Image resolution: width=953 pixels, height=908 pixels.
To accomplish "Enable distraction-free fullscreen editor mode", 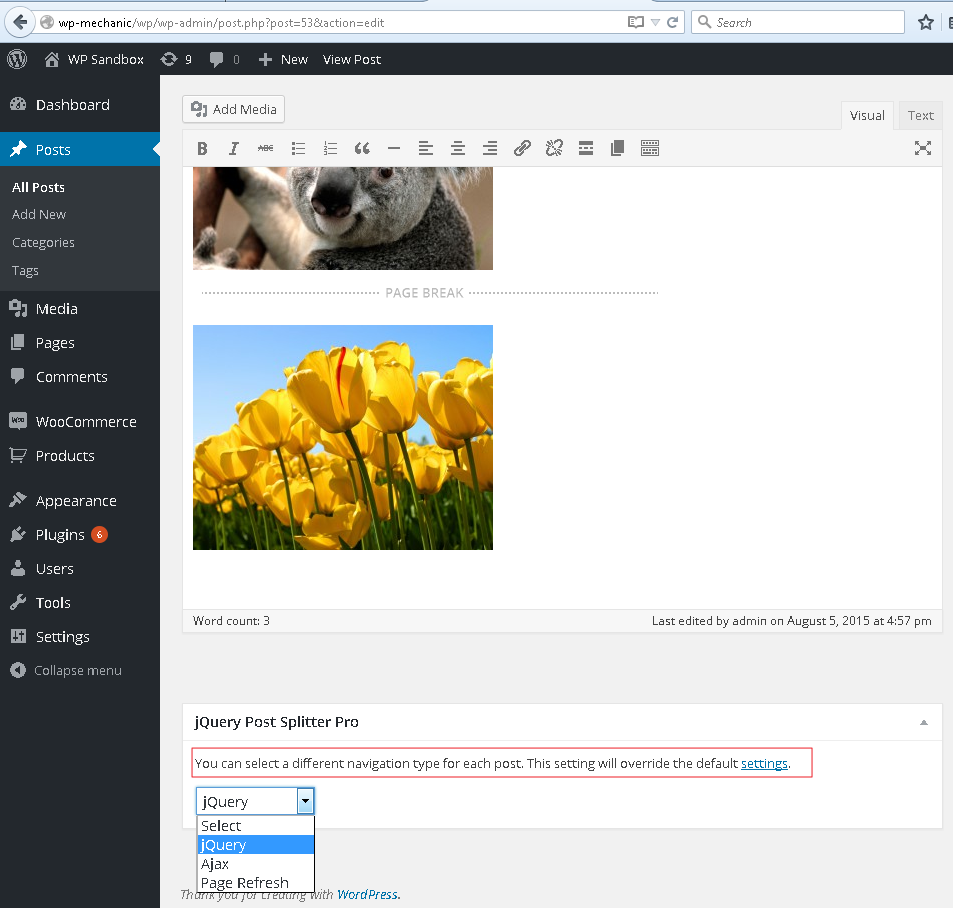I will coord(922,149).
